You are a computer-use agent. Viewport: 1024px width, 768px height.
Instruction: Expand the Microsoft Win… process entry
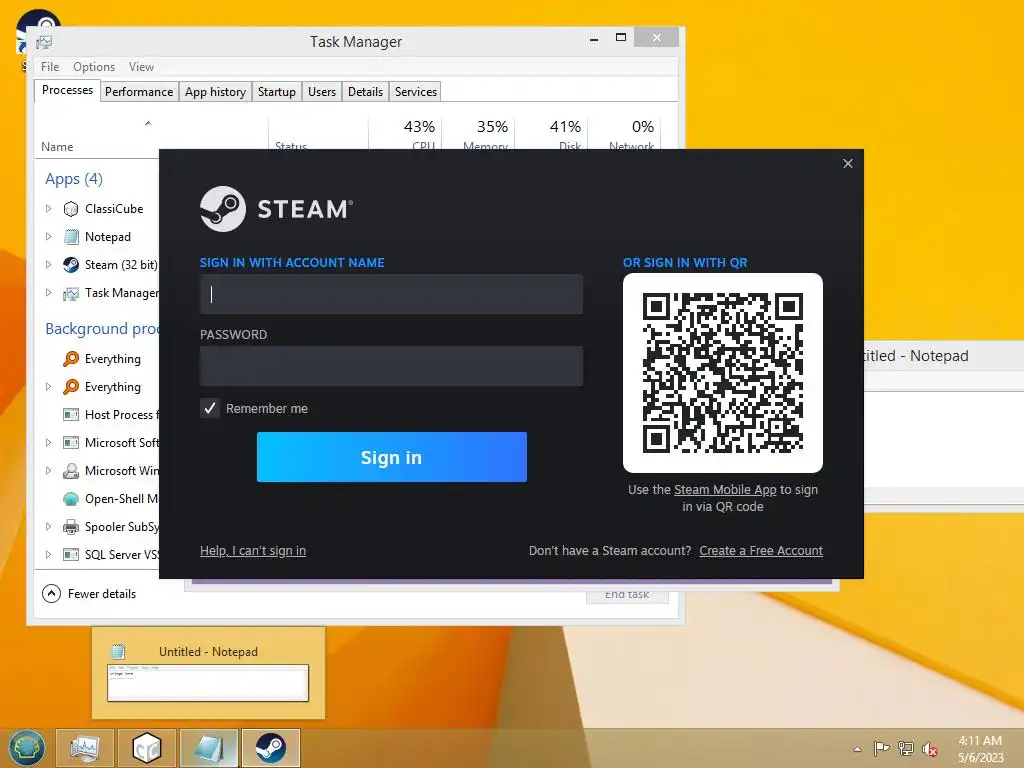point(48,470)
